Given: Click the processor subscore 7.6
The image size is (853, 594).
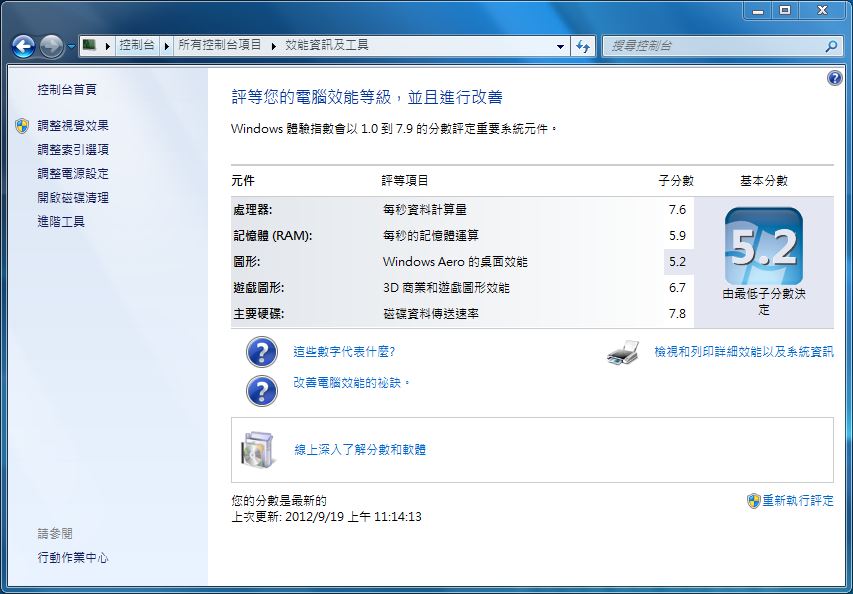Looking at the screenshot, I should click(677, 210).
